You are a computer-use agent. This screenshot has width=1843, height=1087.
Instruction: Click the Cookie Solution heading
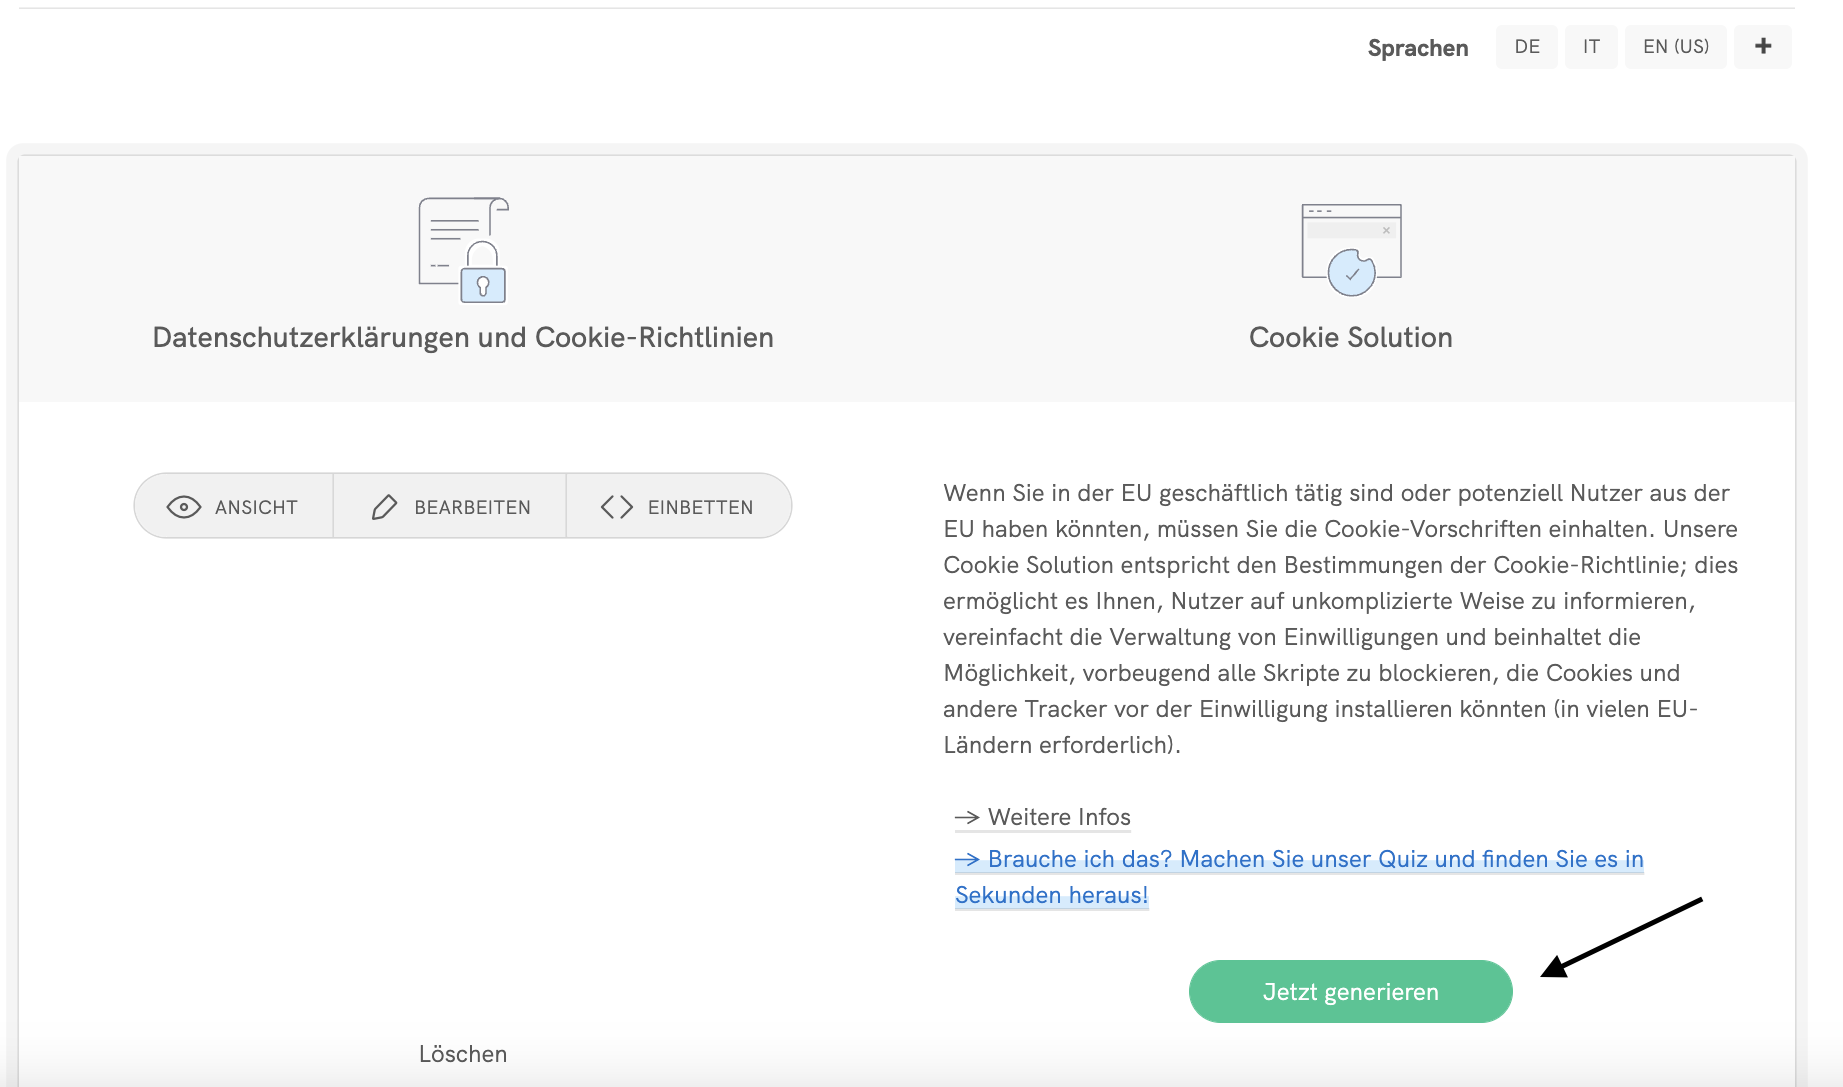pos(1350,337)
